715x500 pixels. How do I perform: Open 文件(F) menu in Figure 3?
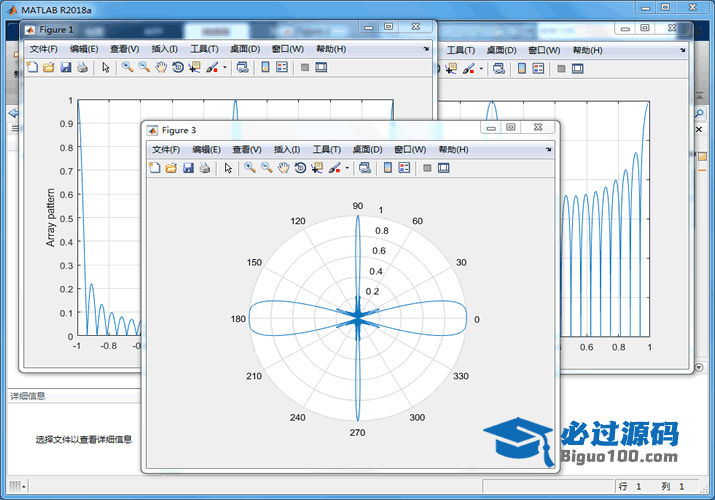[x=166, y=149]
